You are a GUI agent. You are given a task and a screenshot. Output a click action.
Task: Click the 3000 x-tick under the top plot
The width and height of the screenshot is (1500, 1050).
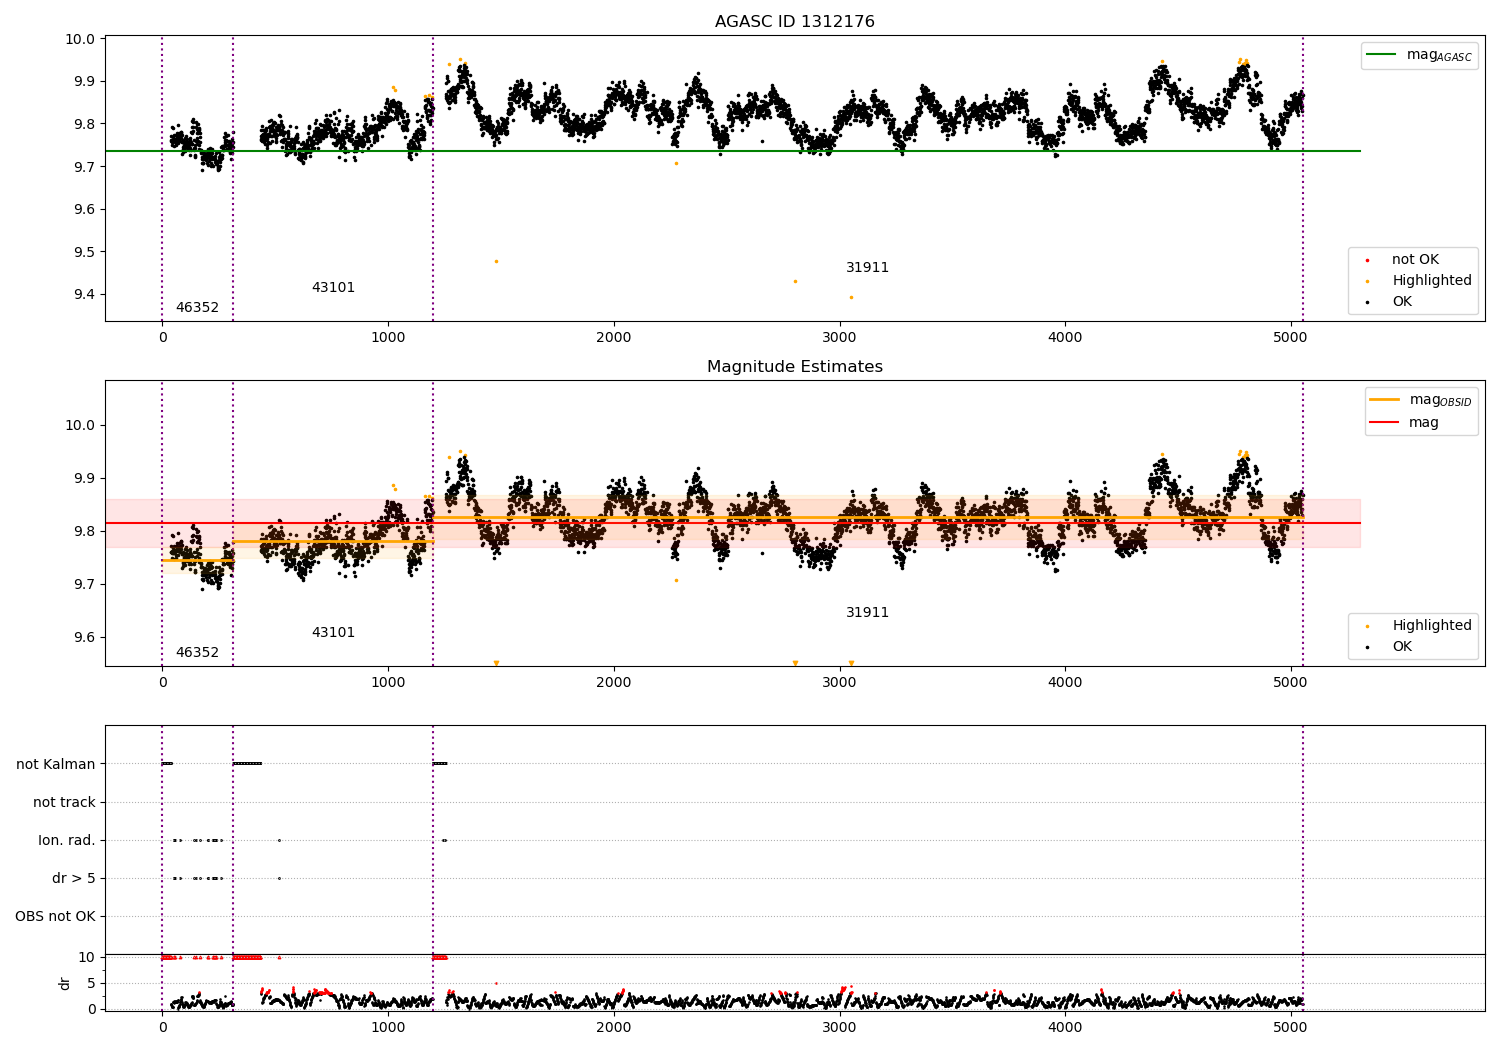click(x=839, y=338)
